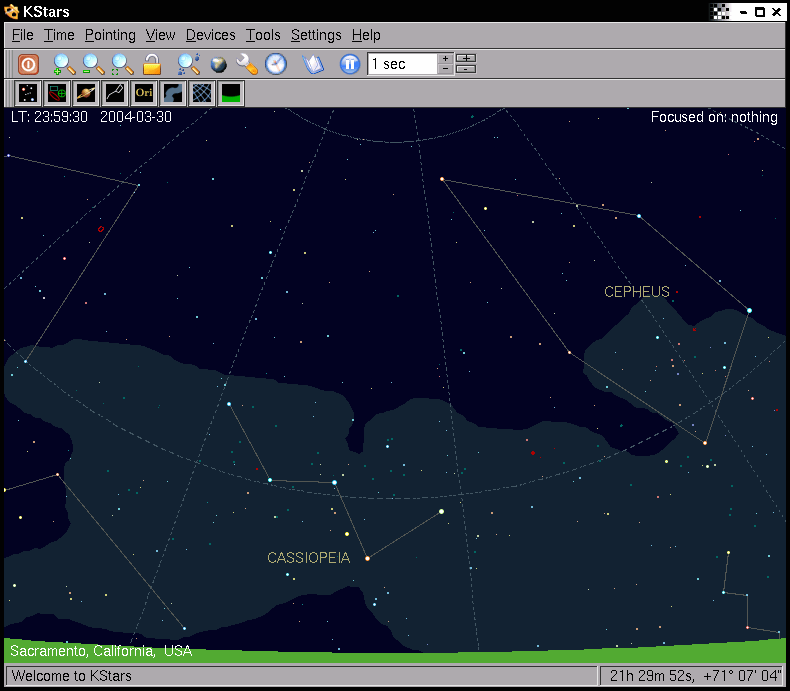Image resolution: width=790 pixels, height=691 pixels.
Task: Toggle coordinate grid display
Action: point(202,94)
